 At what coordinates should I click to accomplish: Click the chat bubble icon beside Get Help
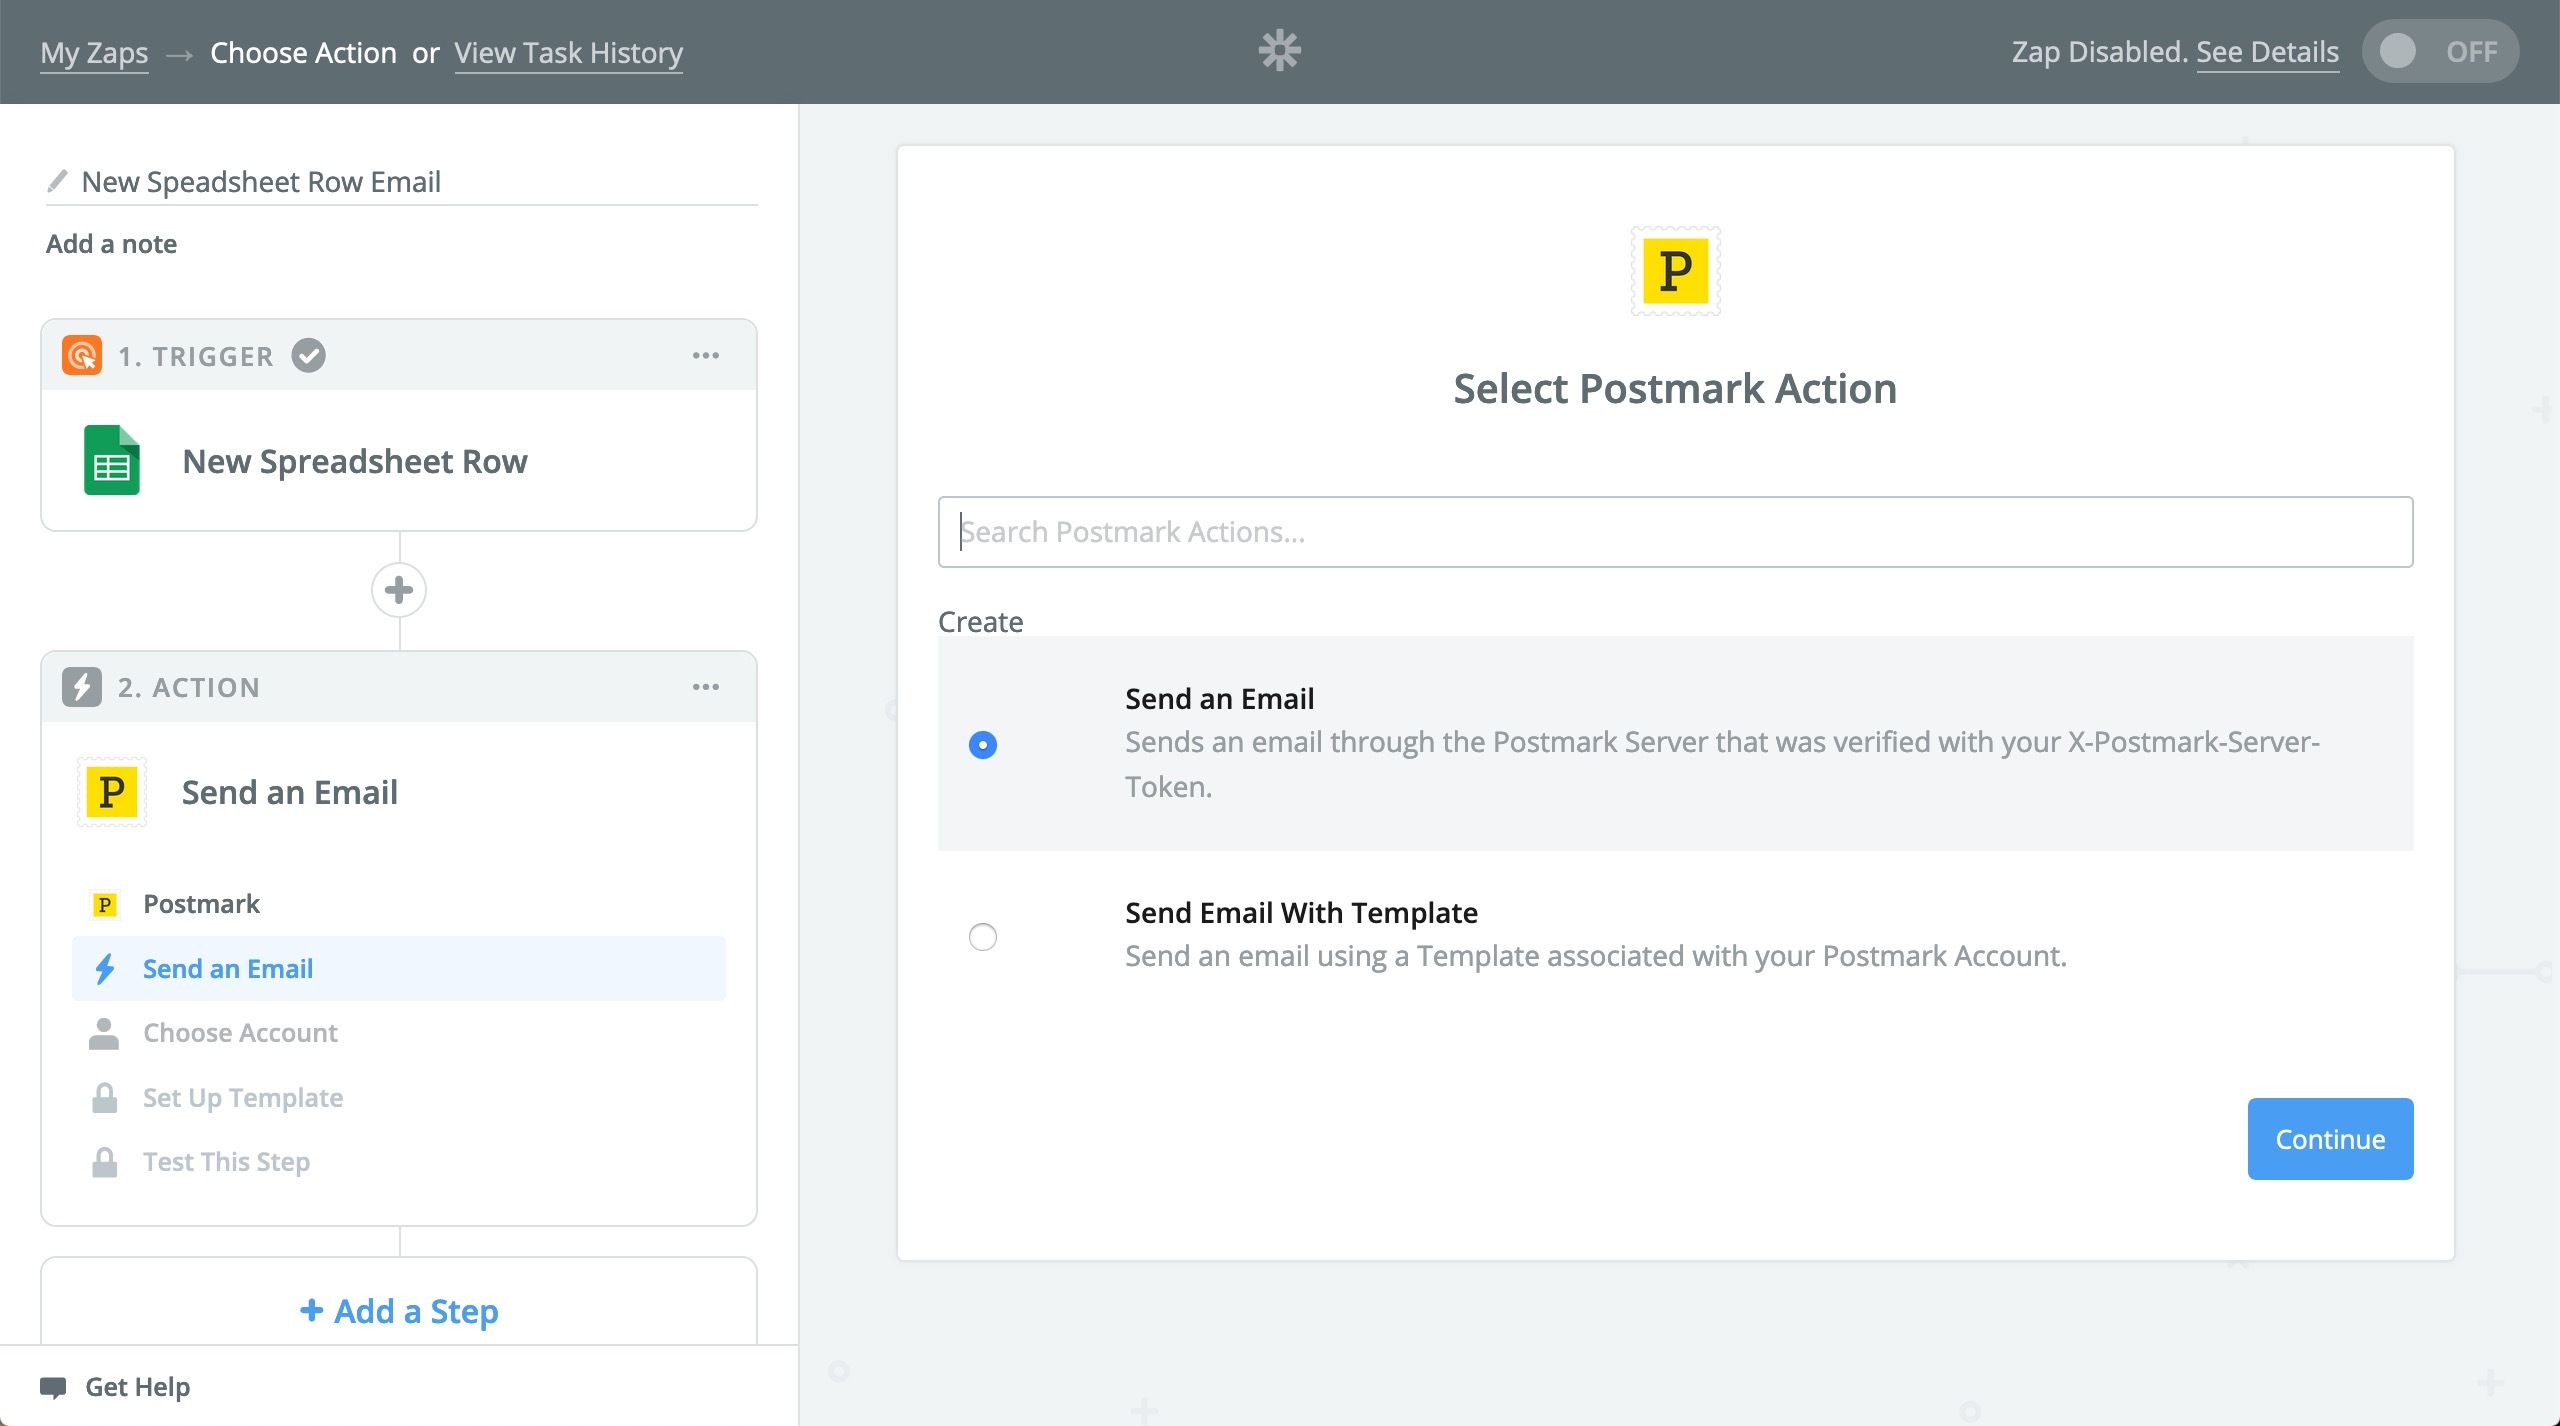point(53,1388)
